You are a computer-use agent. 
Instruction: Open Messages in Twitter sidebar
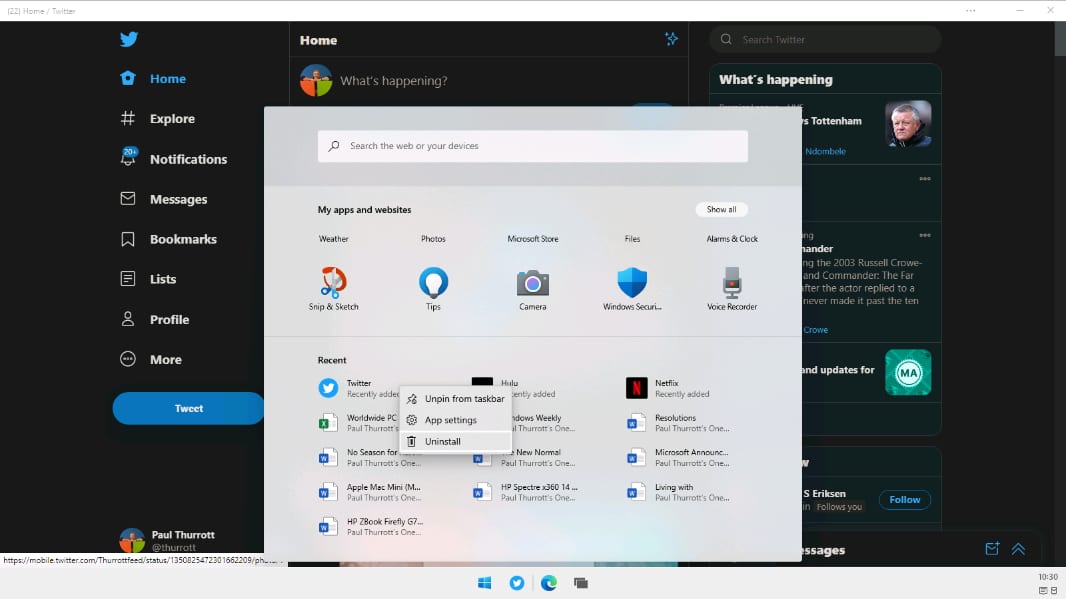(163, 199)
